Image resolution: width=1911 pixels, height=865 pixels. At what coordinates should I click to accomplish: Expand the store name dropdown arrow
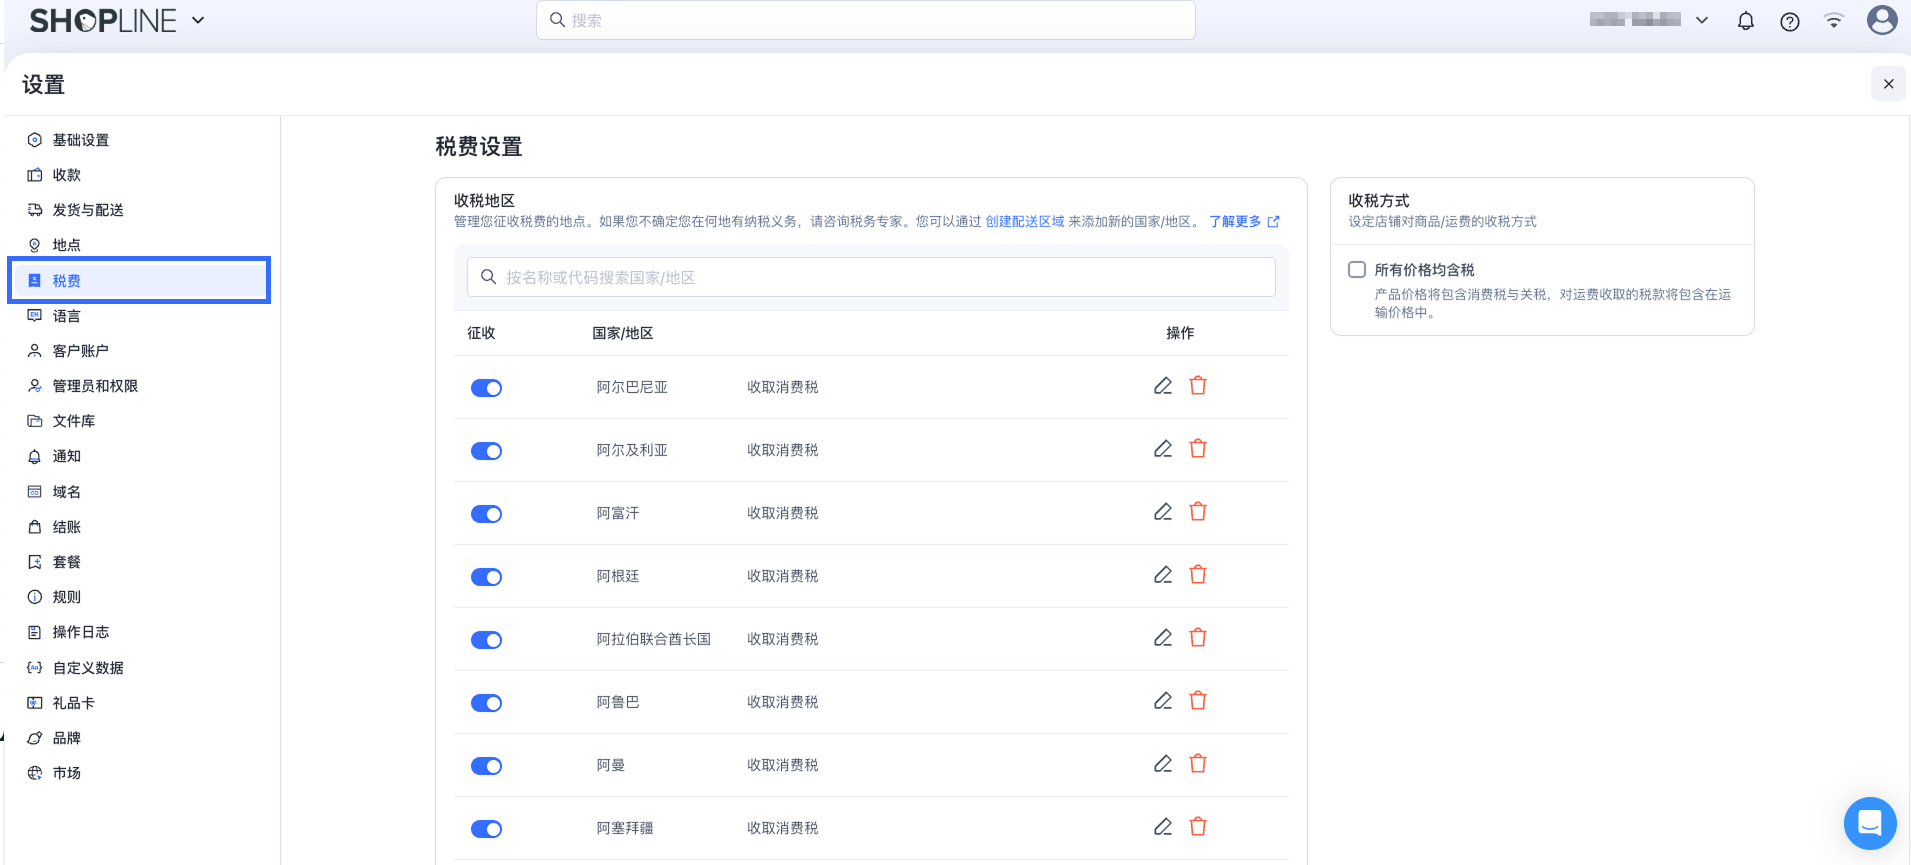[x=1702, y=20]
